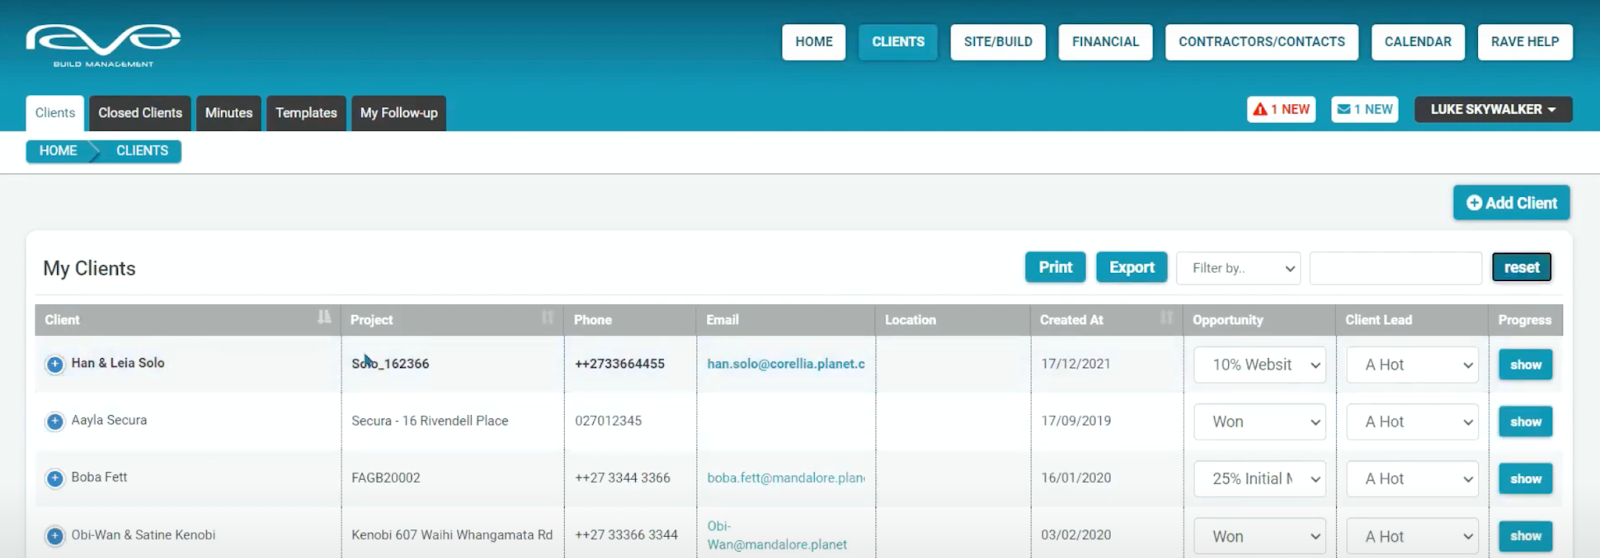Click the Rave Build Management logo
Image resolution: width=1600 pixels, height=558 pixels.
point(103,45)
